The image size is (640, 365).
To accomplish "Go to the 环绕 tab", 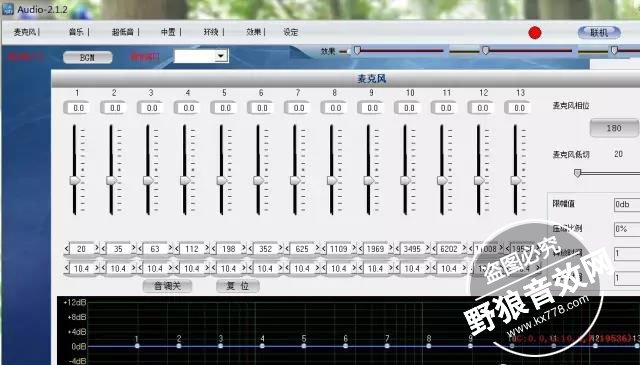I will [211, 32].
